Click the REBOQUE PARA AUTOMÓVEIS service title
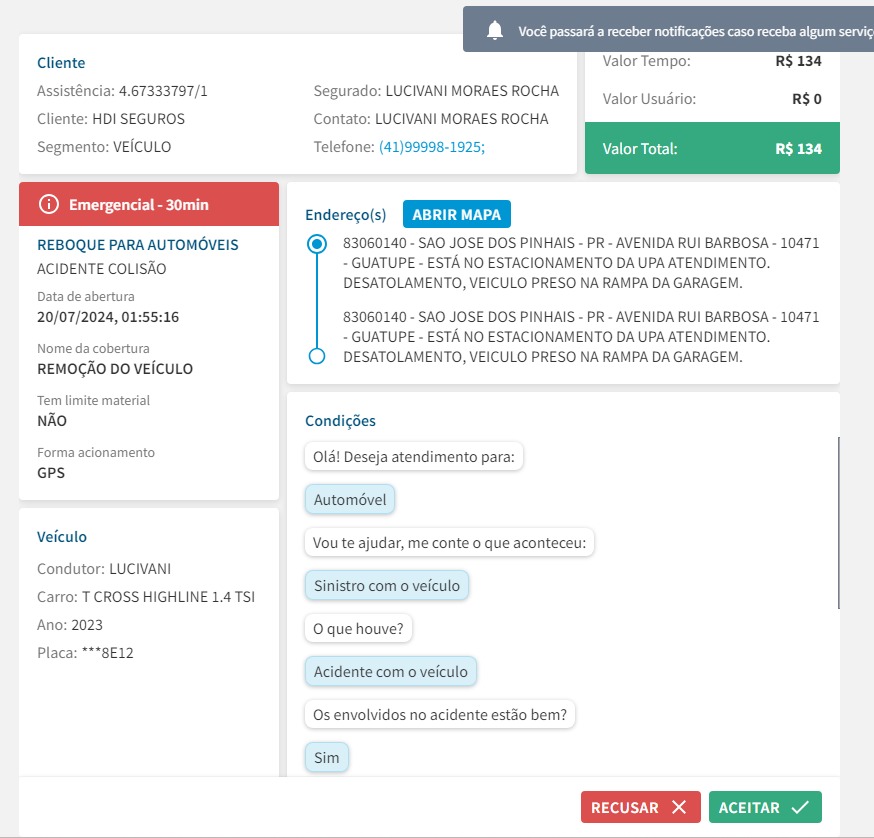 click(x=138, y=244)
